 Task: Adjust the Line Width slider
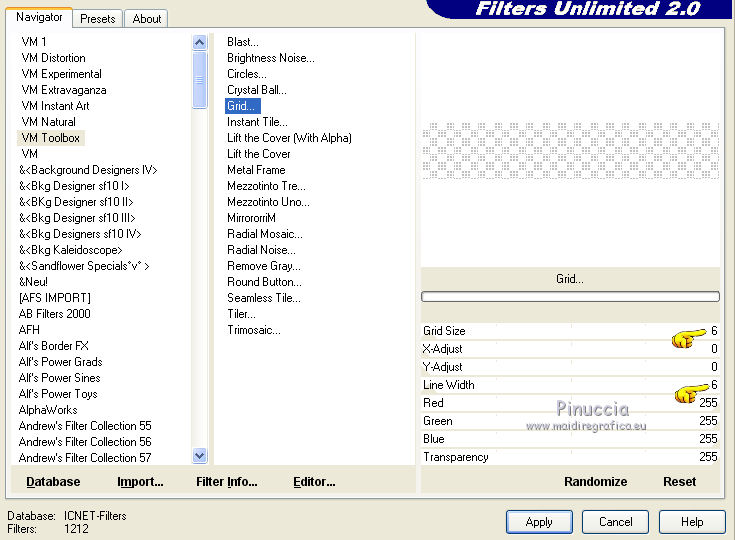570,385
